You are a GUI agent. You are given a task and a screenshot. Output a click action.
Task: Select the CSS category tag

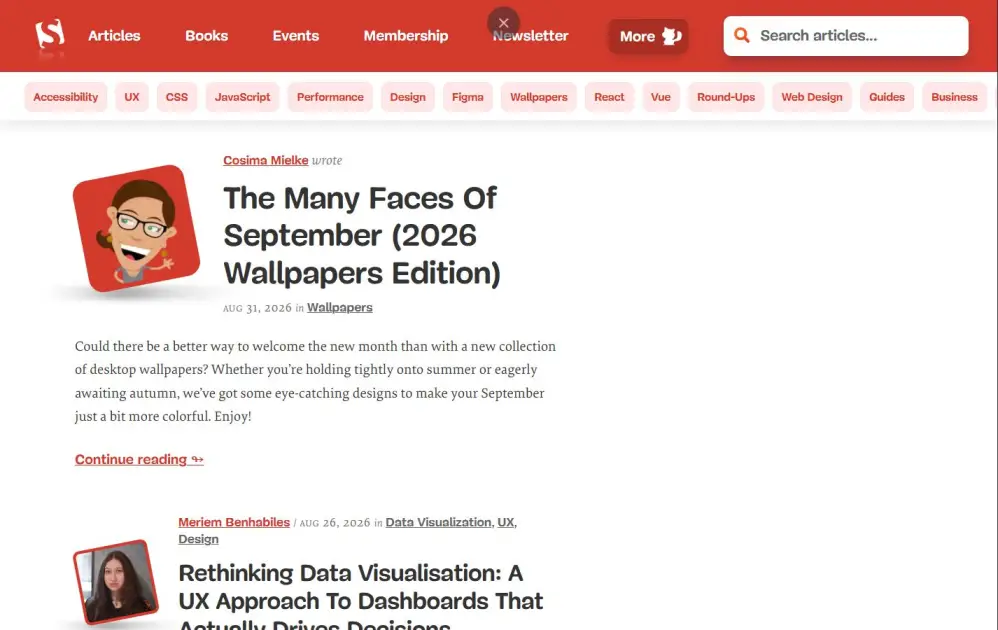pos(177,97)
